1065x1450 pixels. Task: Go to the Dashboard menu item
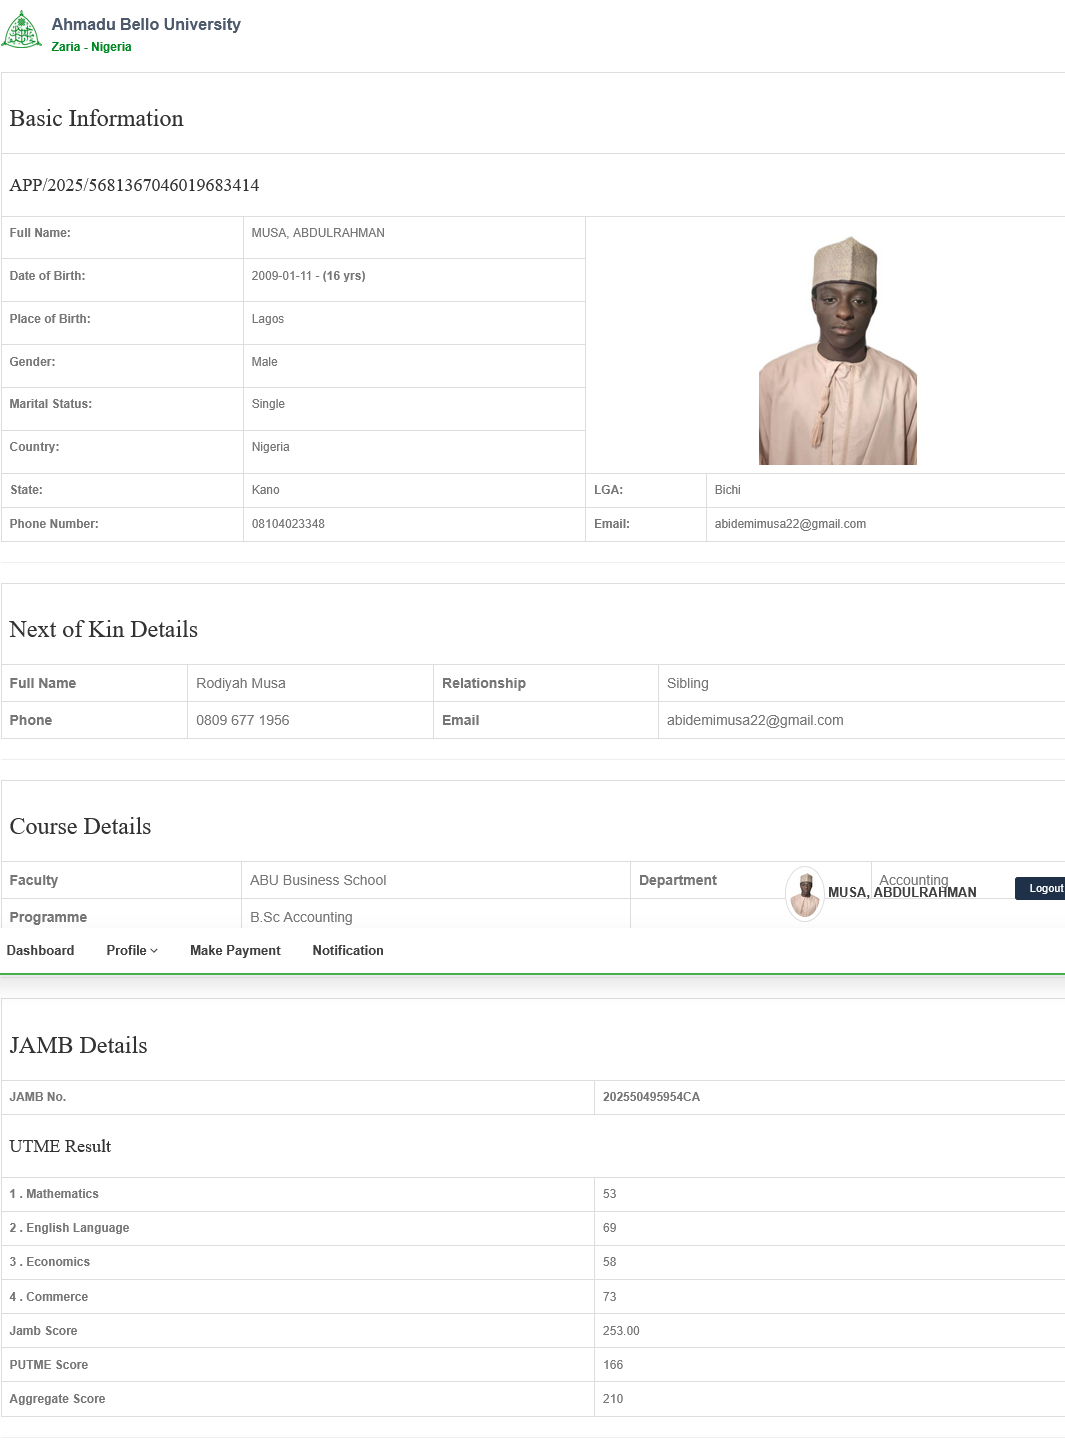[40, 950]
